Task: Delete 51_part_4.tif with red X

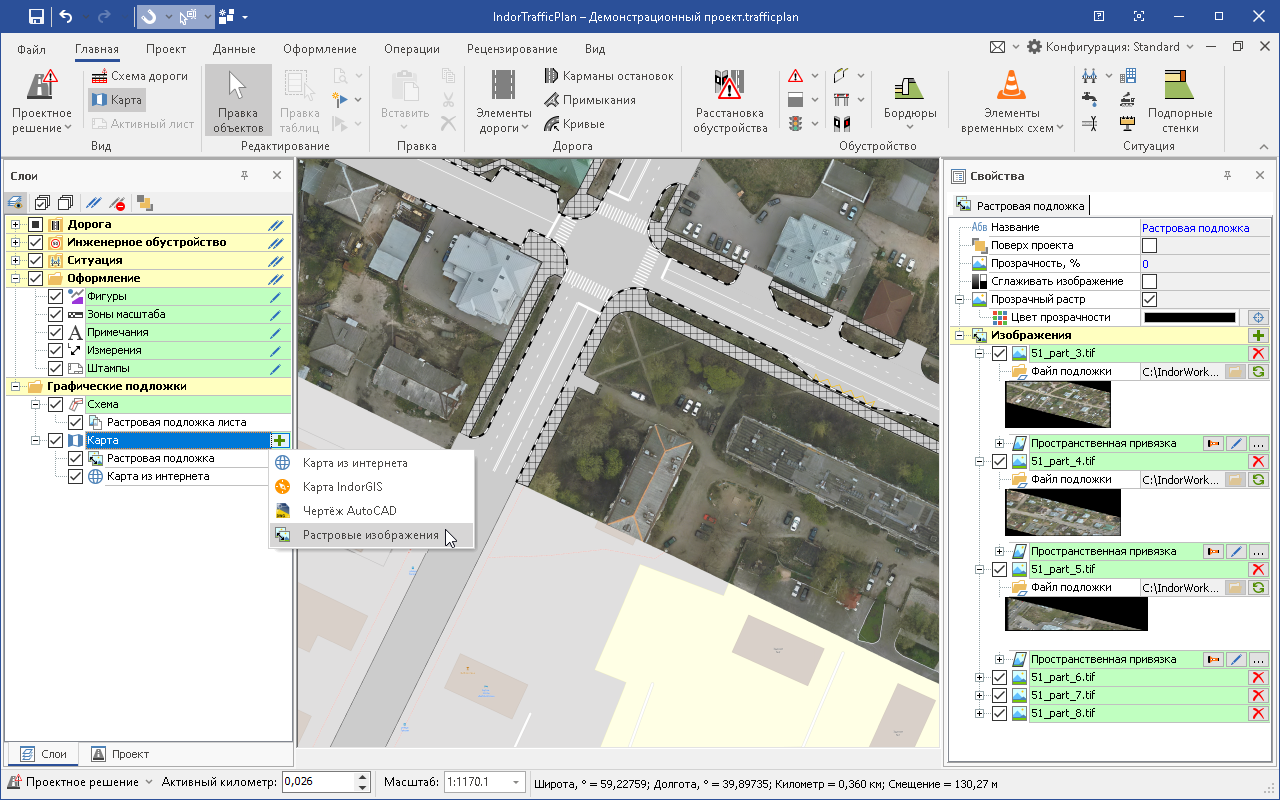Action: [x=1258, y=462]
